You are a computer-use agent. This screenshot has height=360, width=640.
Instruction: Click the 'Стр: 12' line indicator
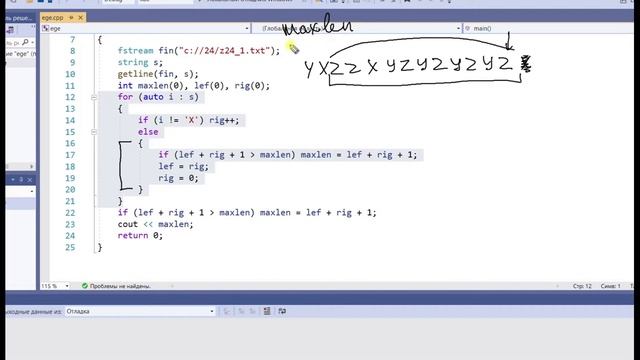(x=582, y=286)
